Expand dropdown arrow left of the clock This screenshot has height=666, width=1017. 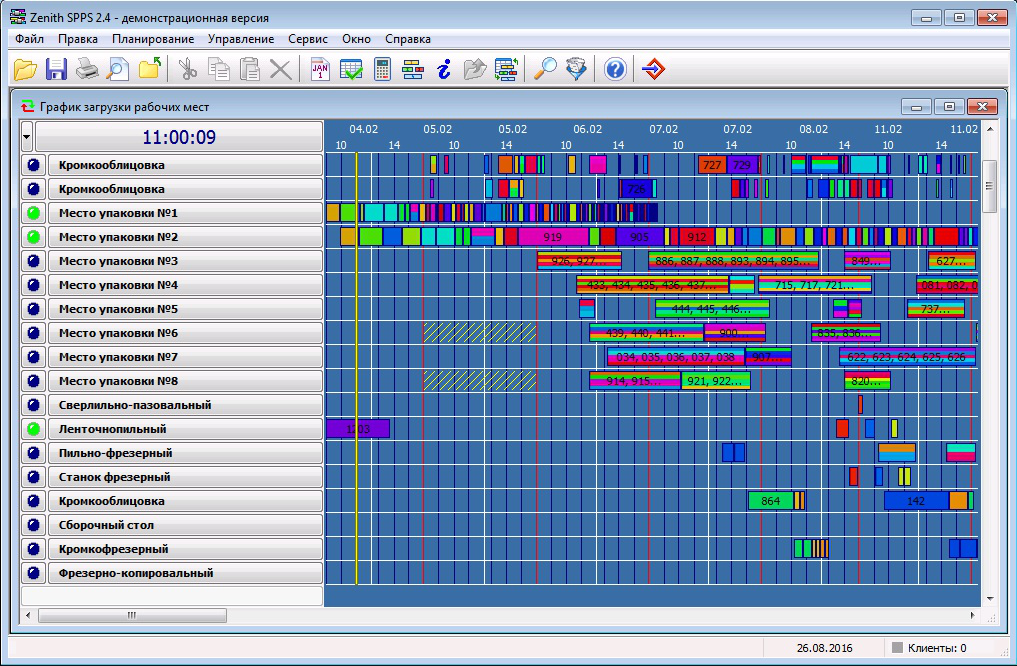pyautogui.click(x=27, y=137)
